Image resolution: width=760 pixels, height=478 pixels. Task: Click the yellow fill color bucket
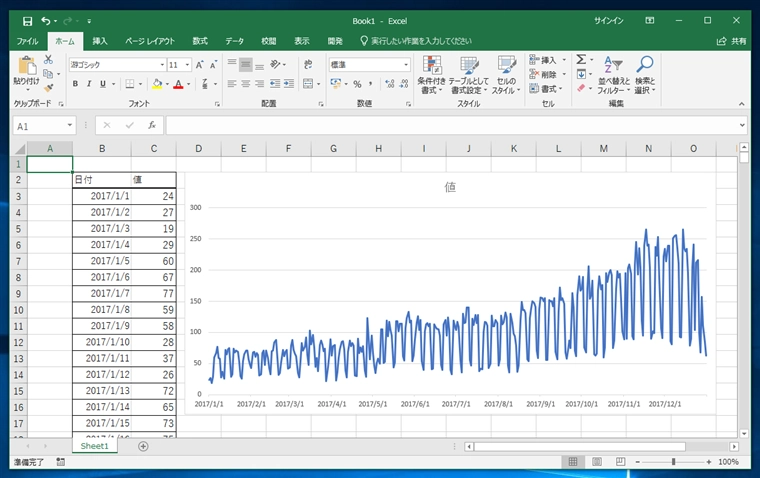156,84
